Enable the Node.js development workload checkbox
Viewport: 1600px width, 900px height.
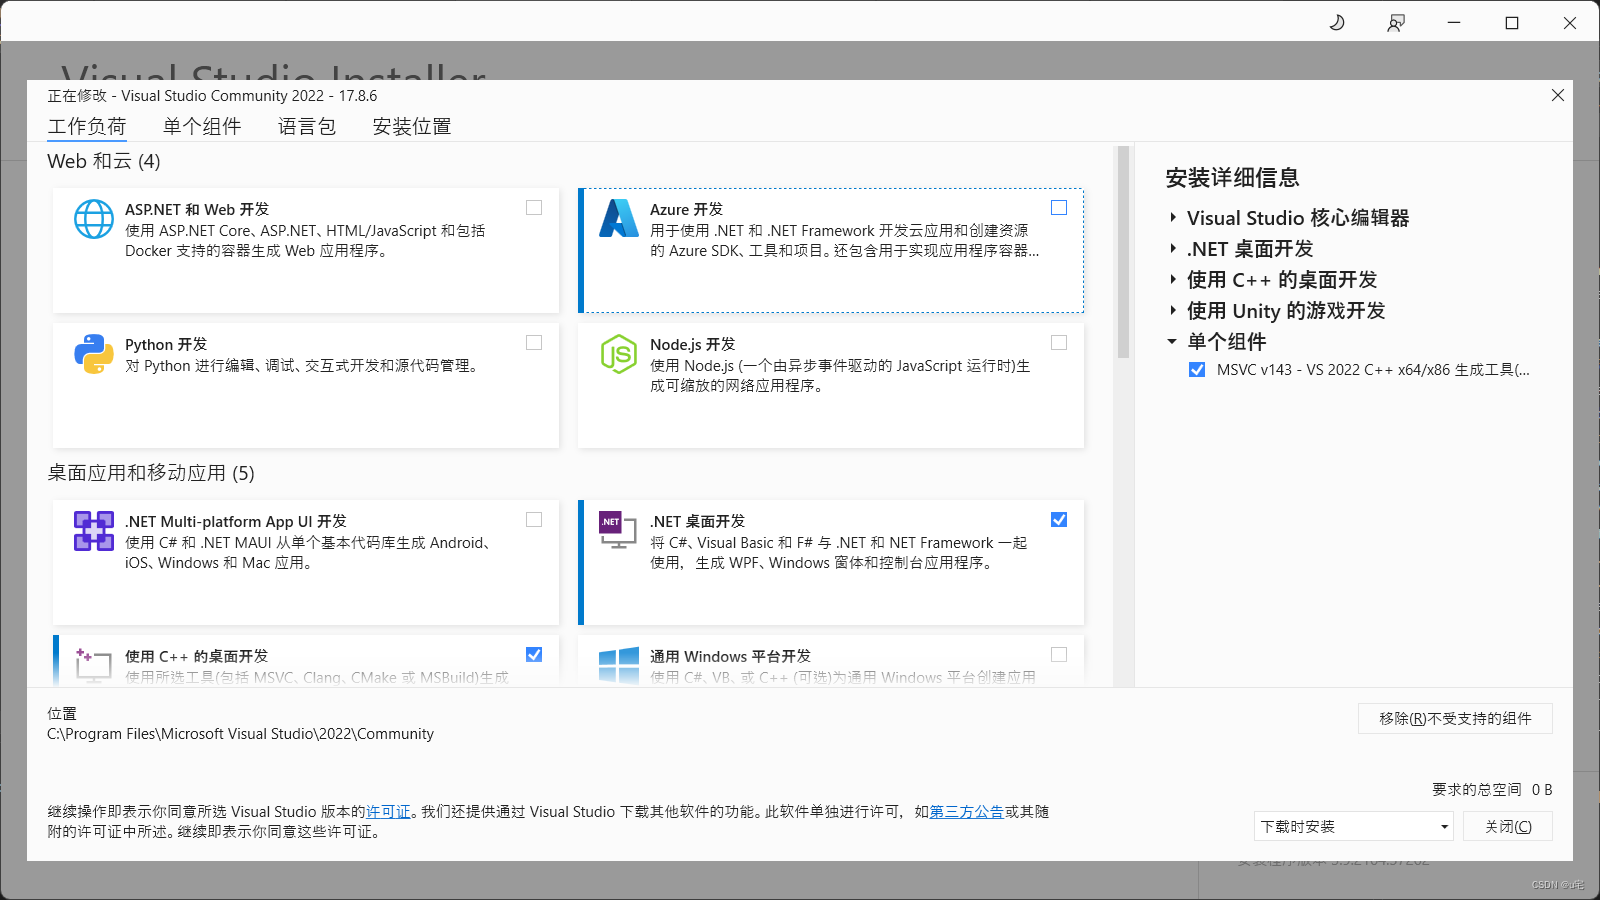(1059, 343)
